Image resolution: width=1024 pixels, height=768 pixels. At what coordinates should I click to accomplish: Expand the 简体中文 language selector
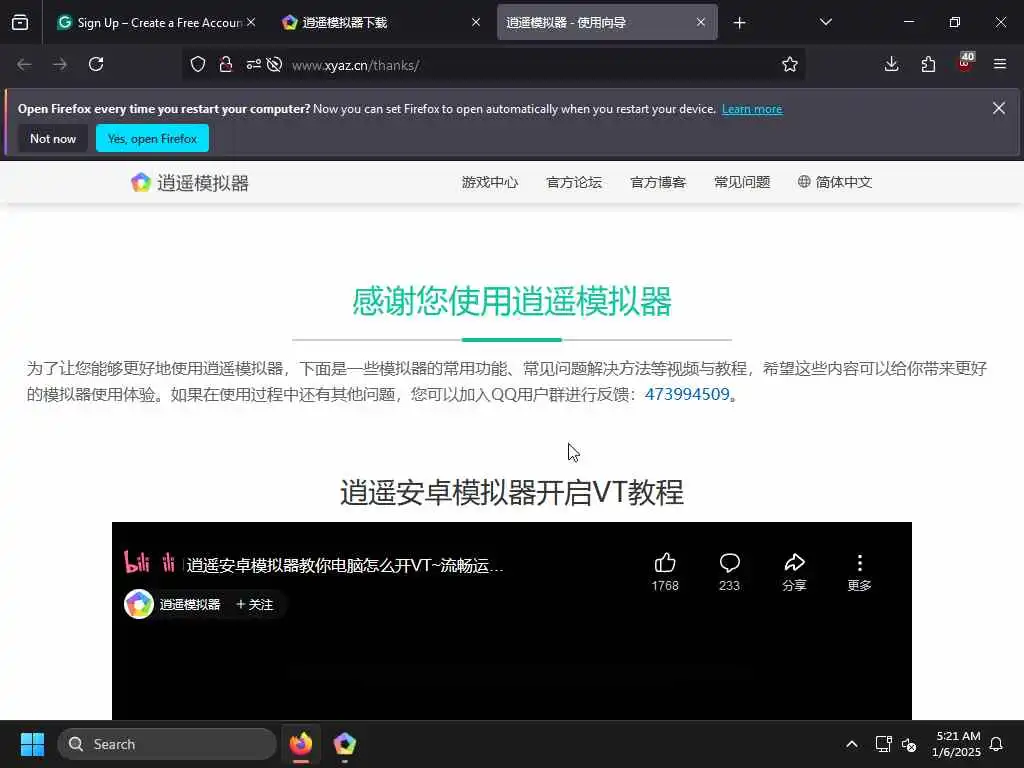pos(835,182)
